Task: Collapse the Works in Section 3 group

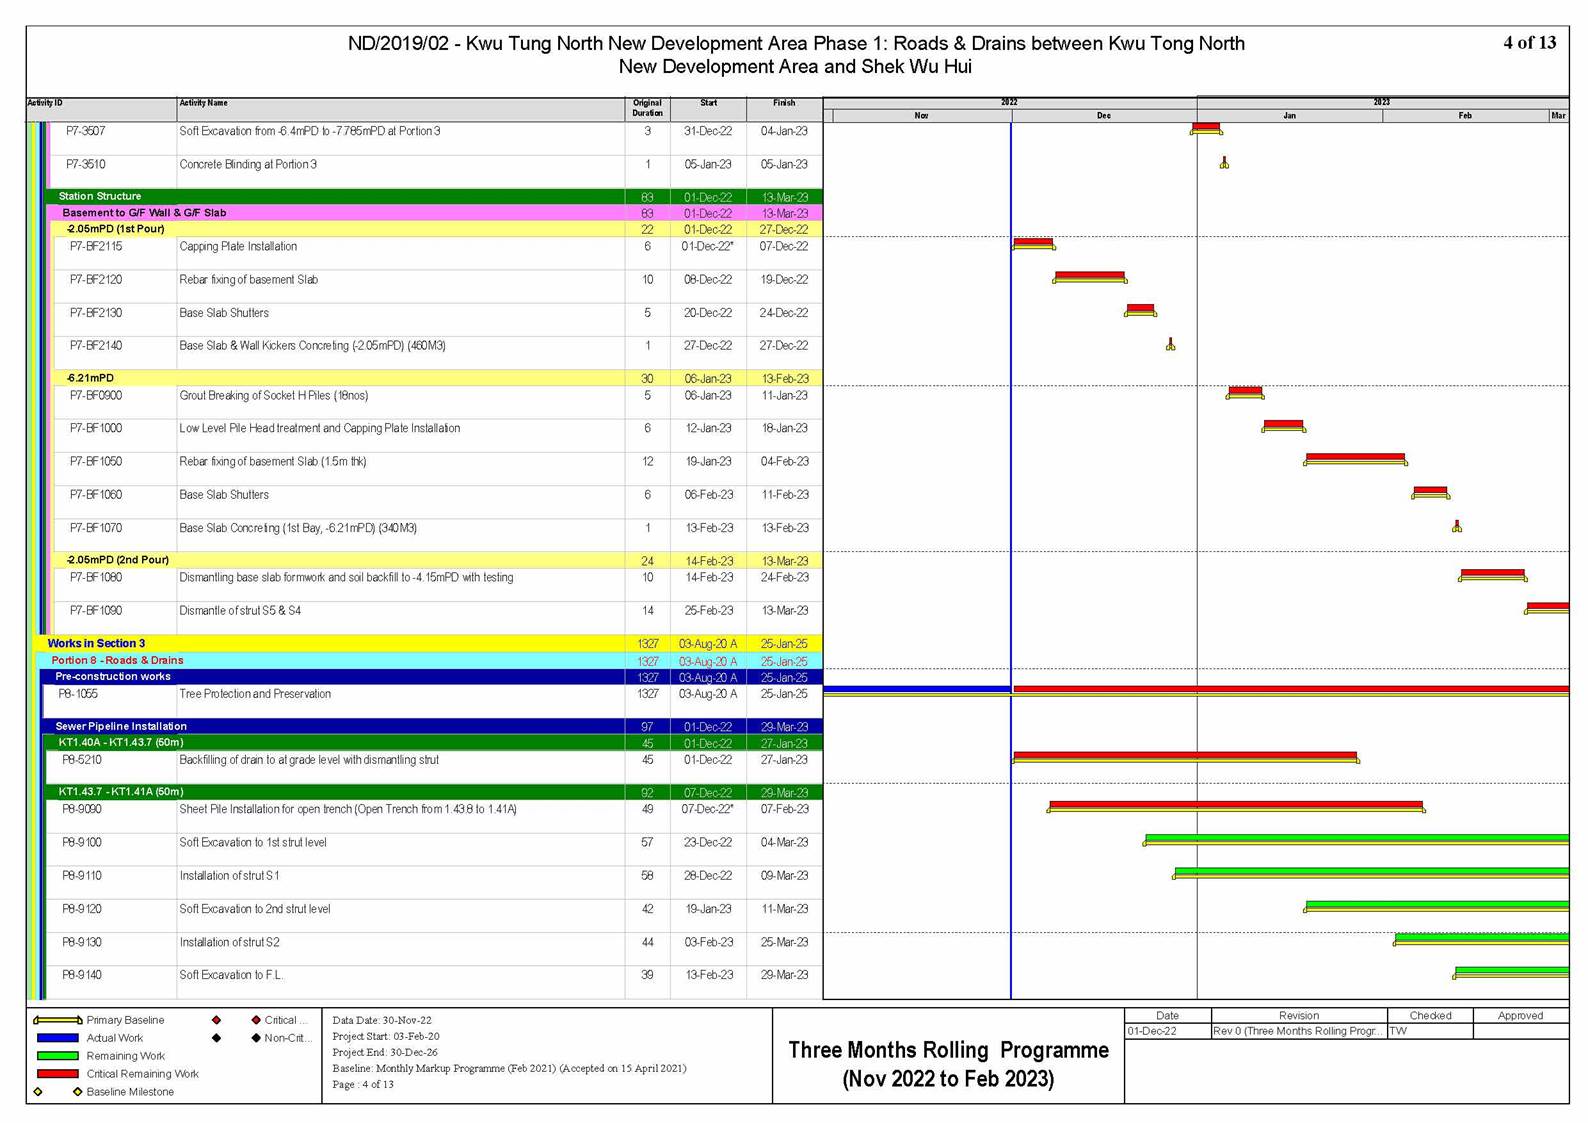Action: [x=96, y=643]
